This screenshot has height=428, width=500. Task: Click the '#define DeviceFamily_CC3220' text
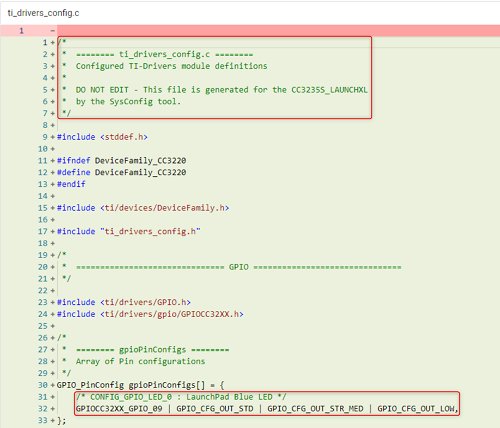(x=122, y=172)
